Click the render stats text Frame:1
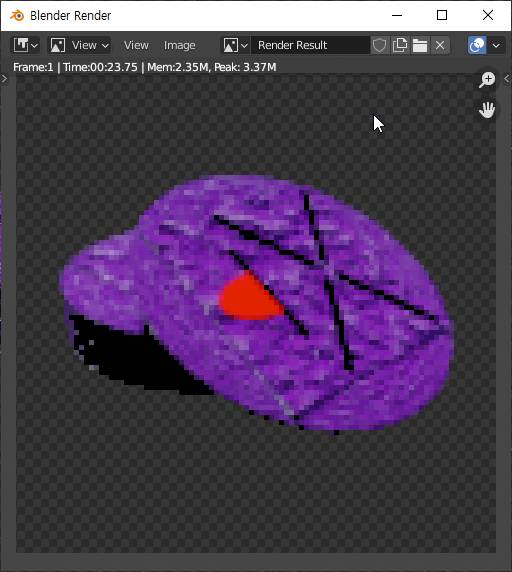The width and height of the screenshot is (512, 572). tap(33, 67)
